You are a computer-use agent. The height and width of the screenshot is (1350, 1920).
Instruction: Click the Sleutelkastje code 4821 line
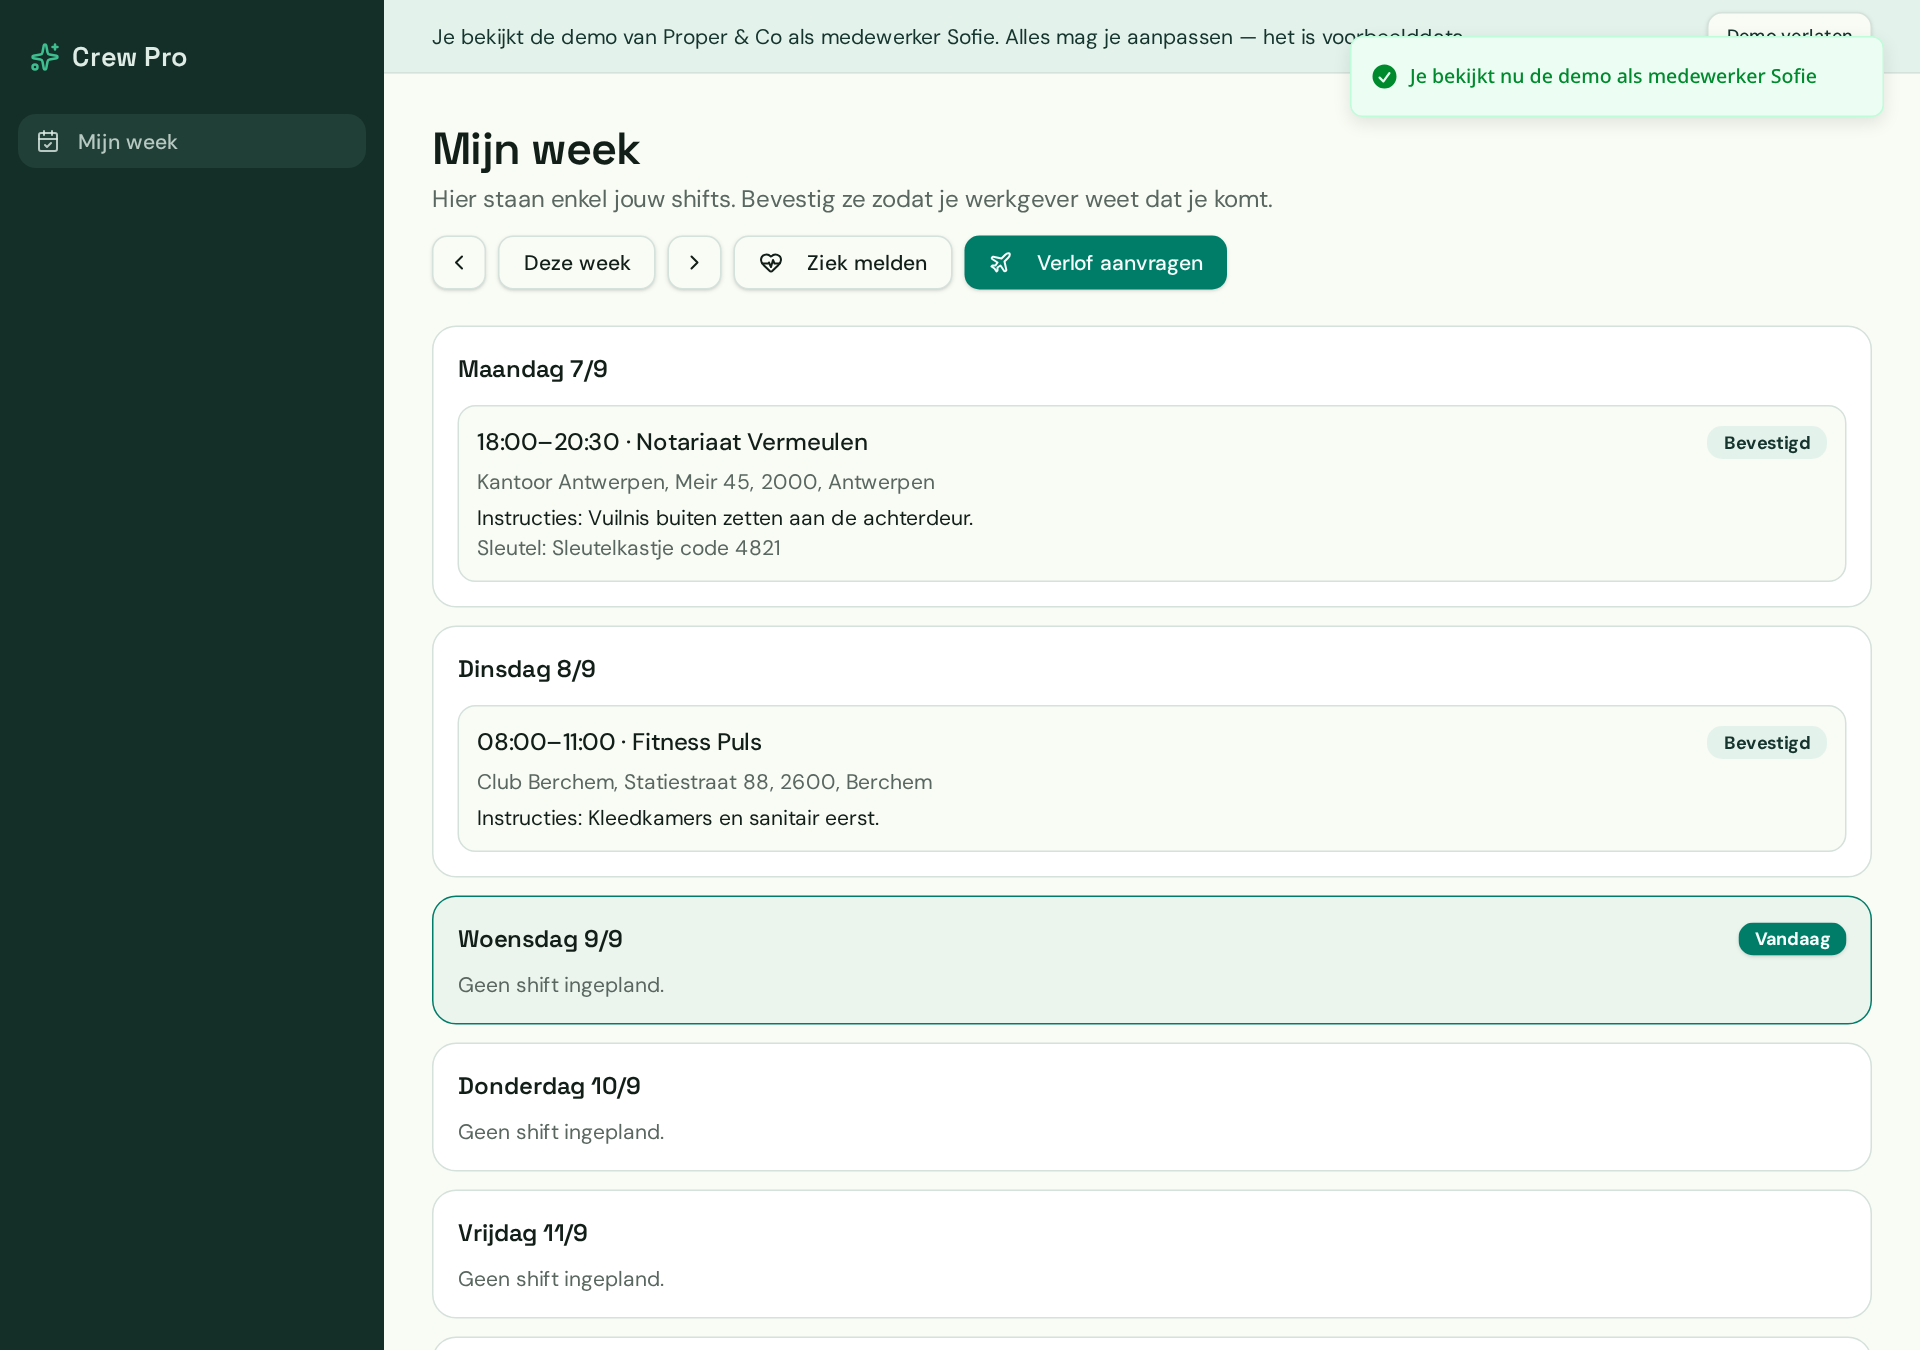pos(629,548)
